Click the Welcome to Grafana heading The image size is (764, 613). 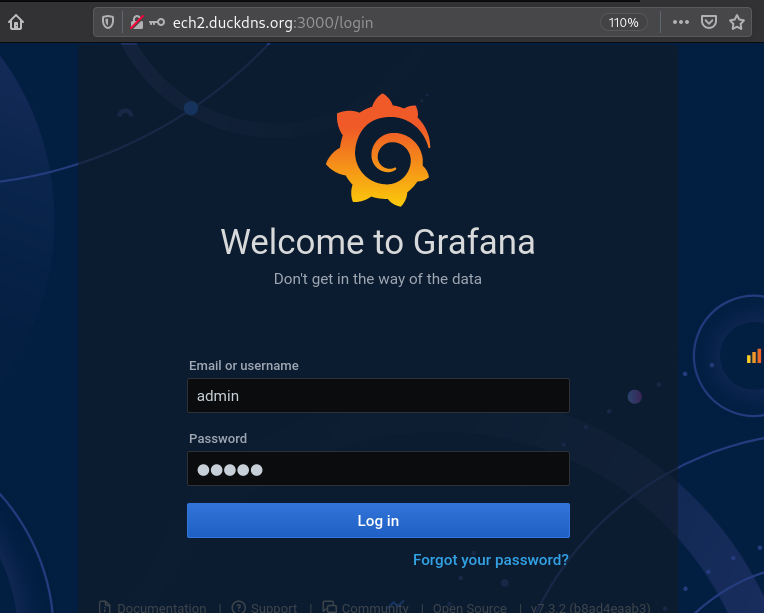[x=378, y=242]
